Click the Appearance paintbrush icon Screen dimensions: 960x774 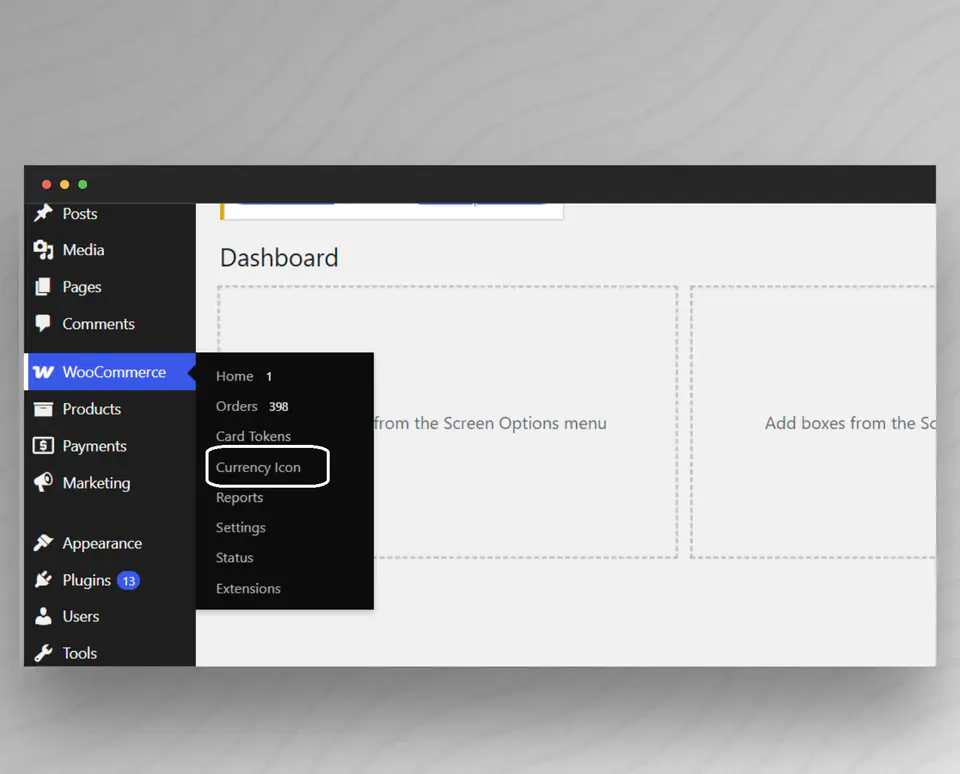[x=43, y=543]
